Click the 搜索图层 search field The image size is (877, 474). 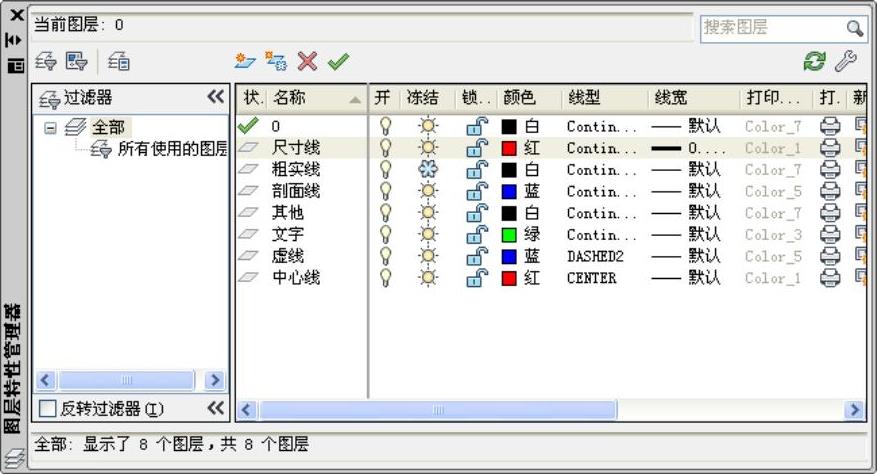click(772, 28)
